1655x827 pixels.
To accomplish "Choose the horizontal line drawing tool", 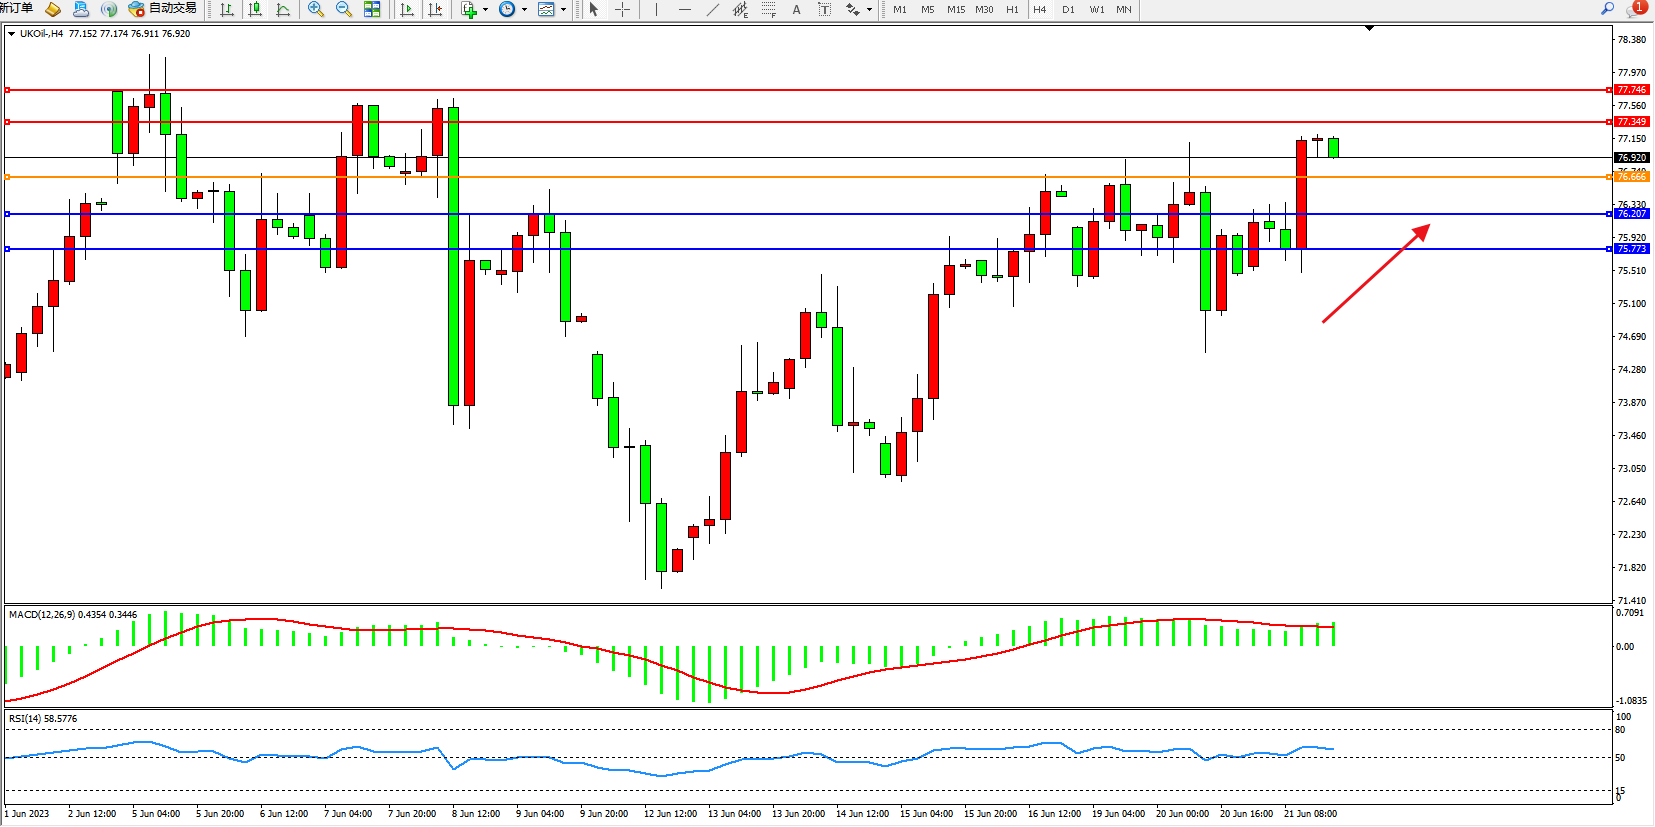I will point(684,9).
